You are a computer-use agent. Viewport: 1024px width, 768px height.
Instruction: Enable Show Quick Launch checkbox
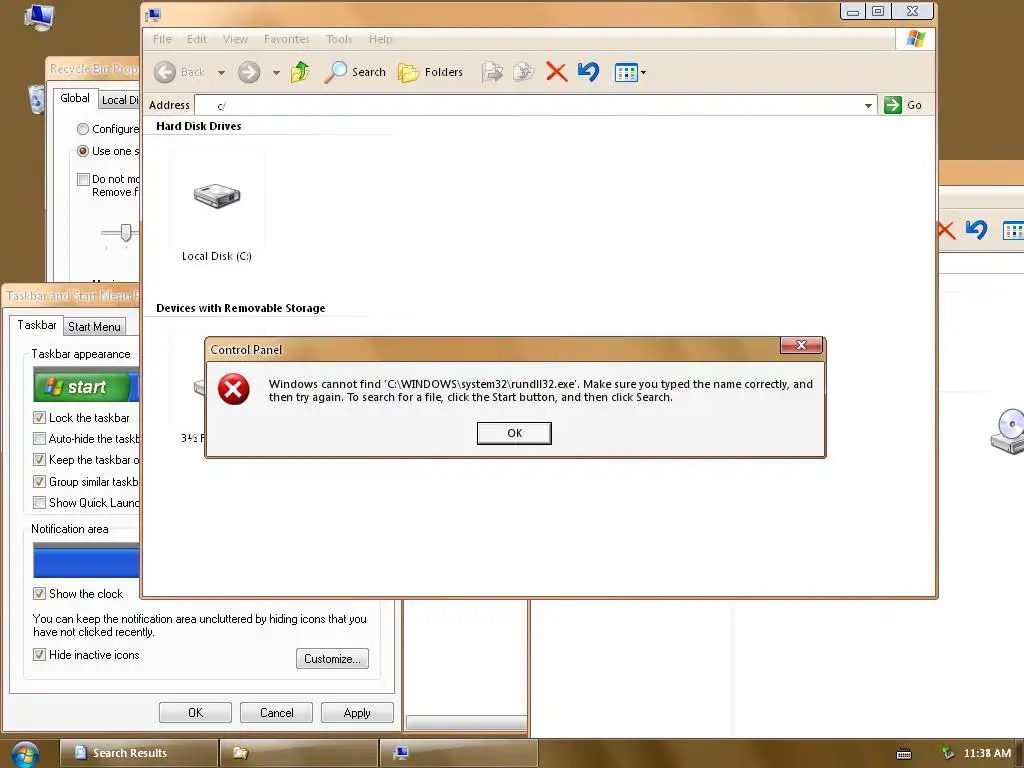tap(39, 502)
